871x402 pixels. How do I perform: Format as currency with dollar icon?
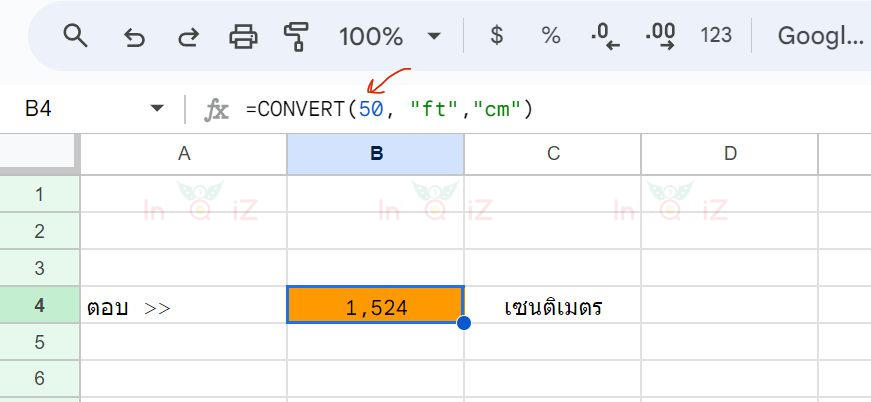tap(497, 36)
